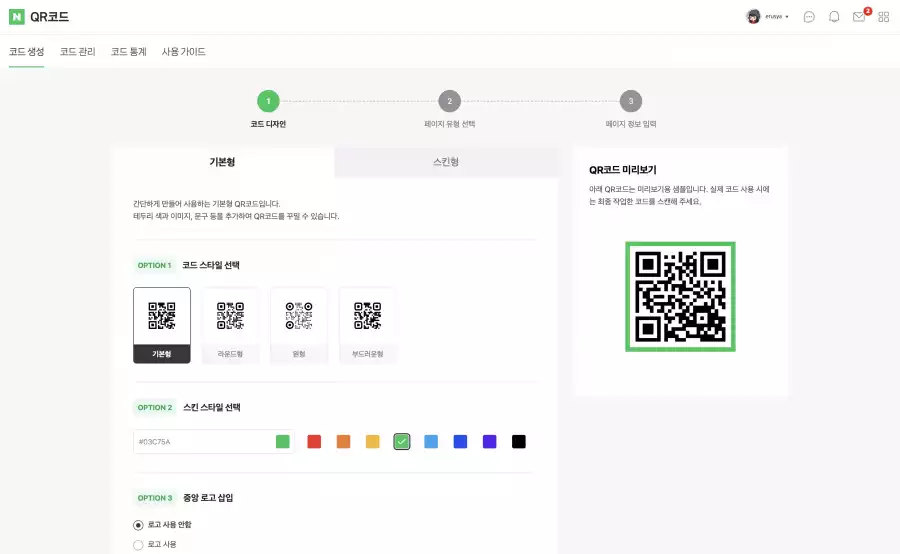This screenshot has height=554, width=900.
Task: Click the QR코드 title in header
Action: point(49,17)
